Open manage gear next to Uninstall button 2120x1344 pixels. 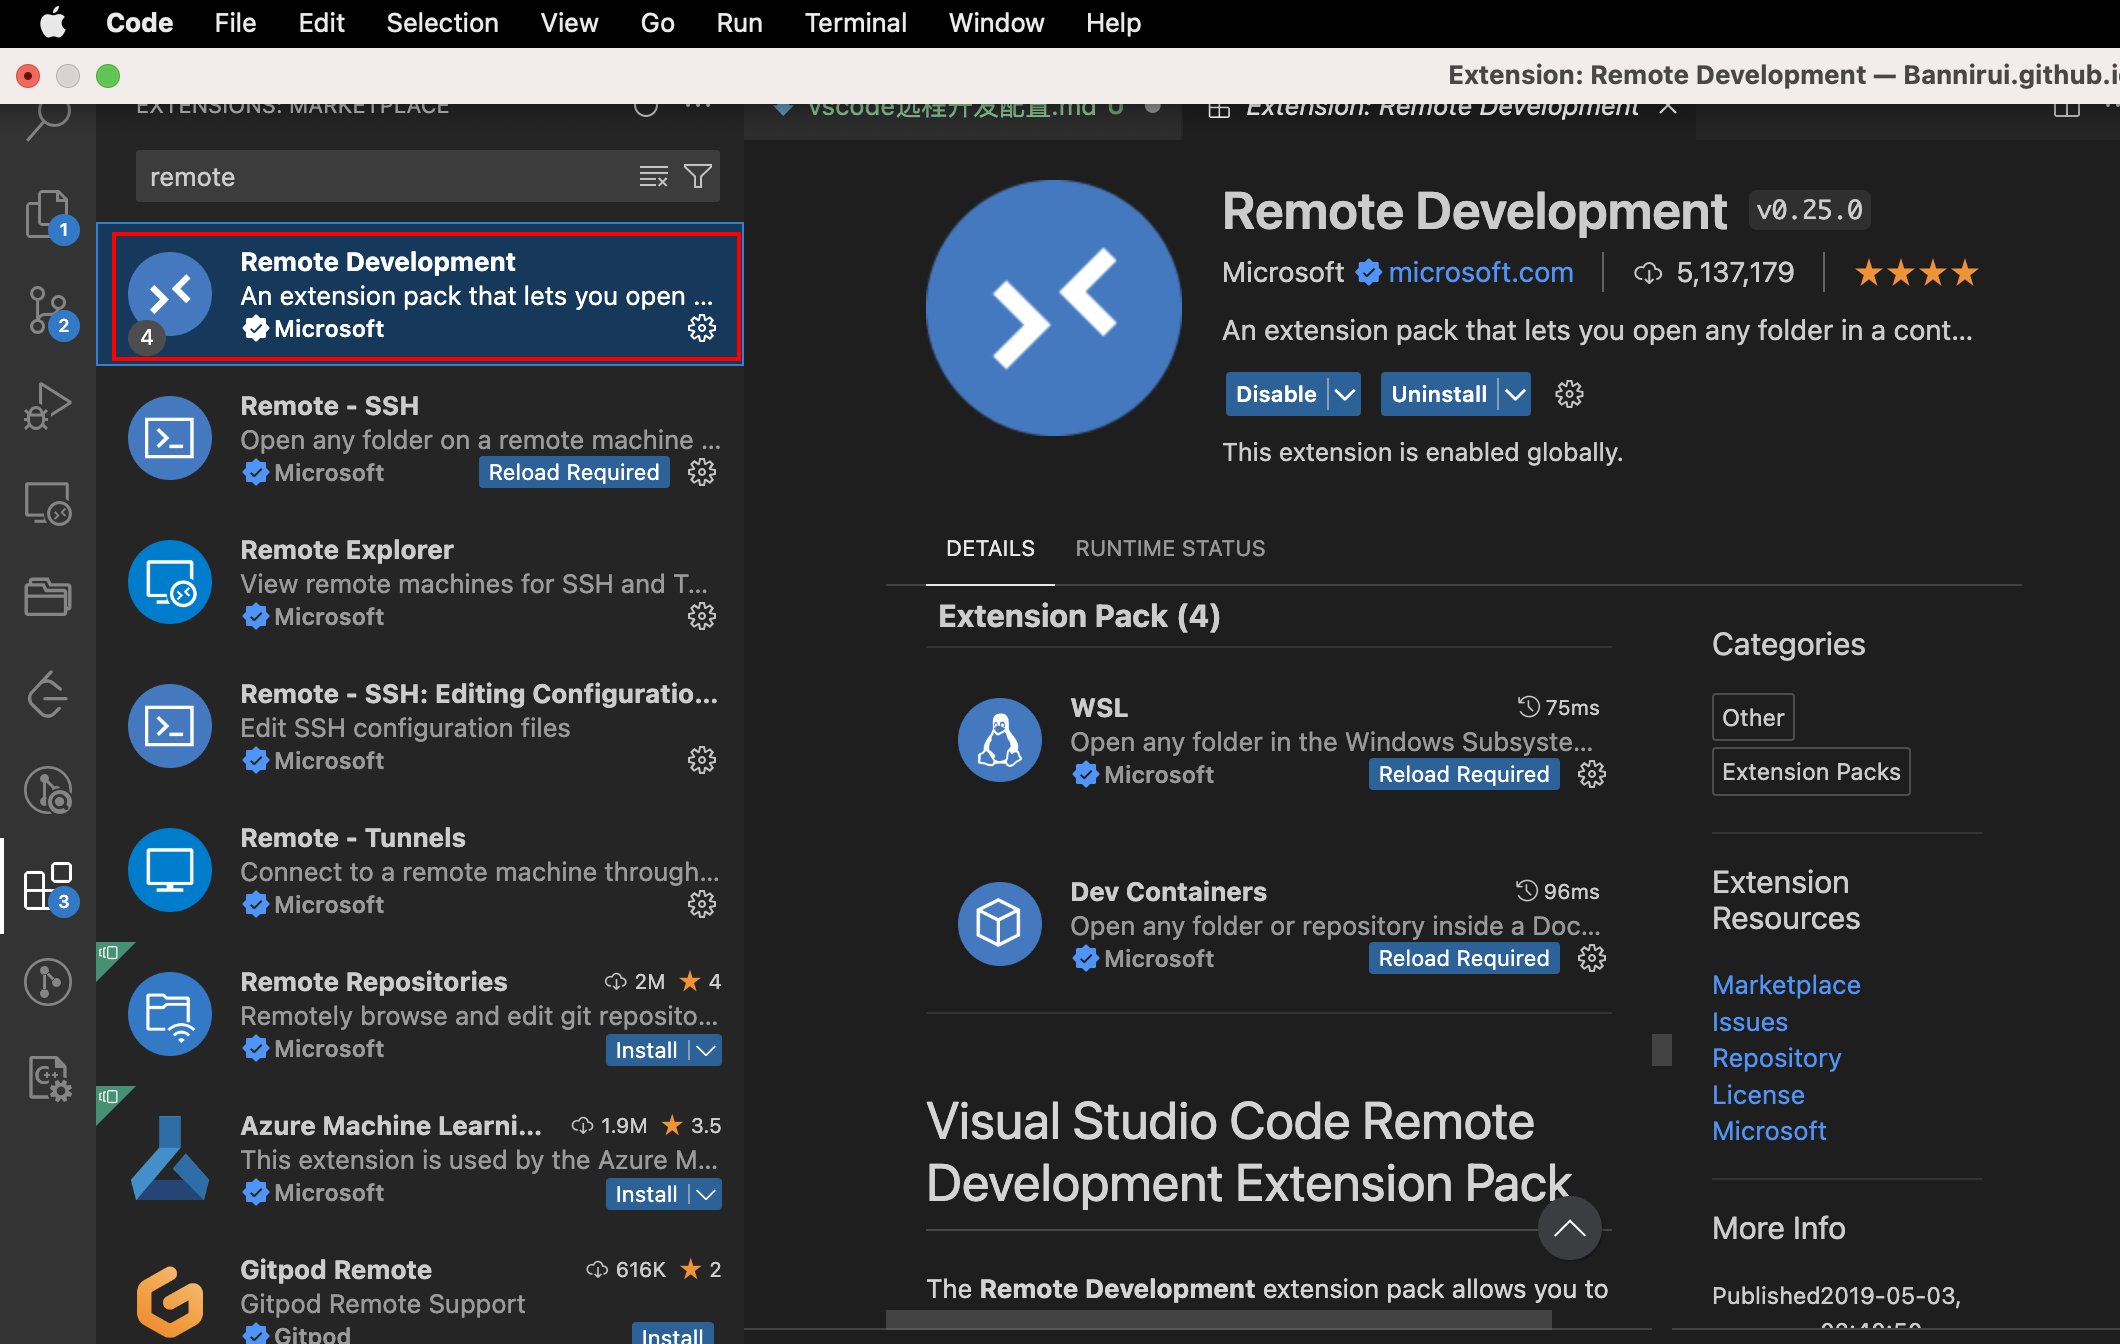point(1569,394)
